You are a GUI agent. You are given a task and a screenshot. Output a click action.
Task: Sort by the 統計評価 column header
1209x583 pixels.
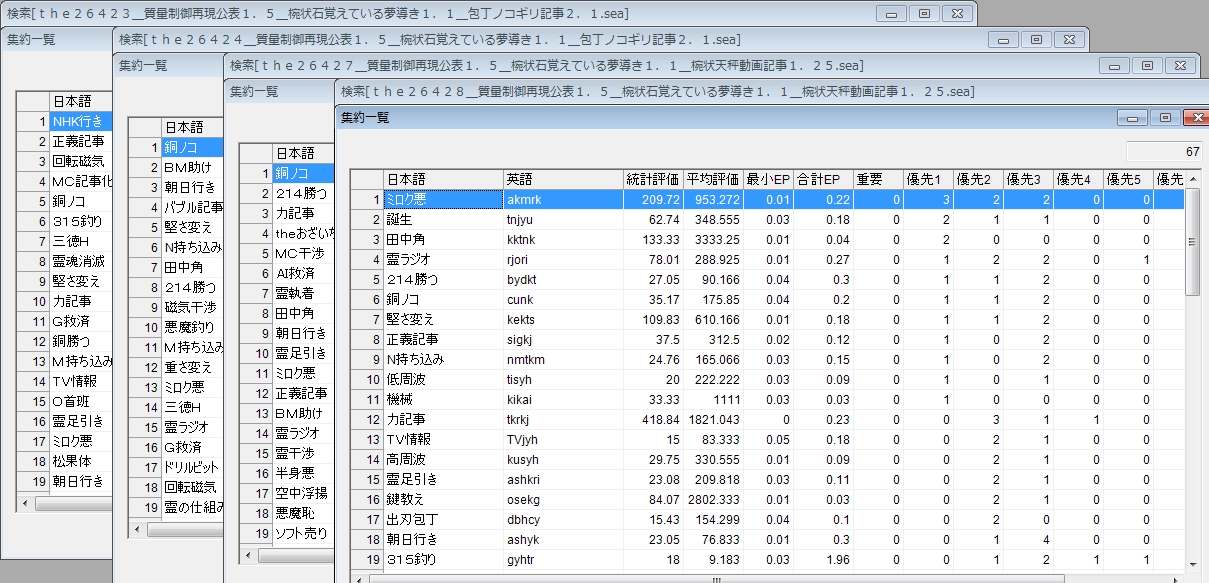pyautogui.click(x=653, y=179)
